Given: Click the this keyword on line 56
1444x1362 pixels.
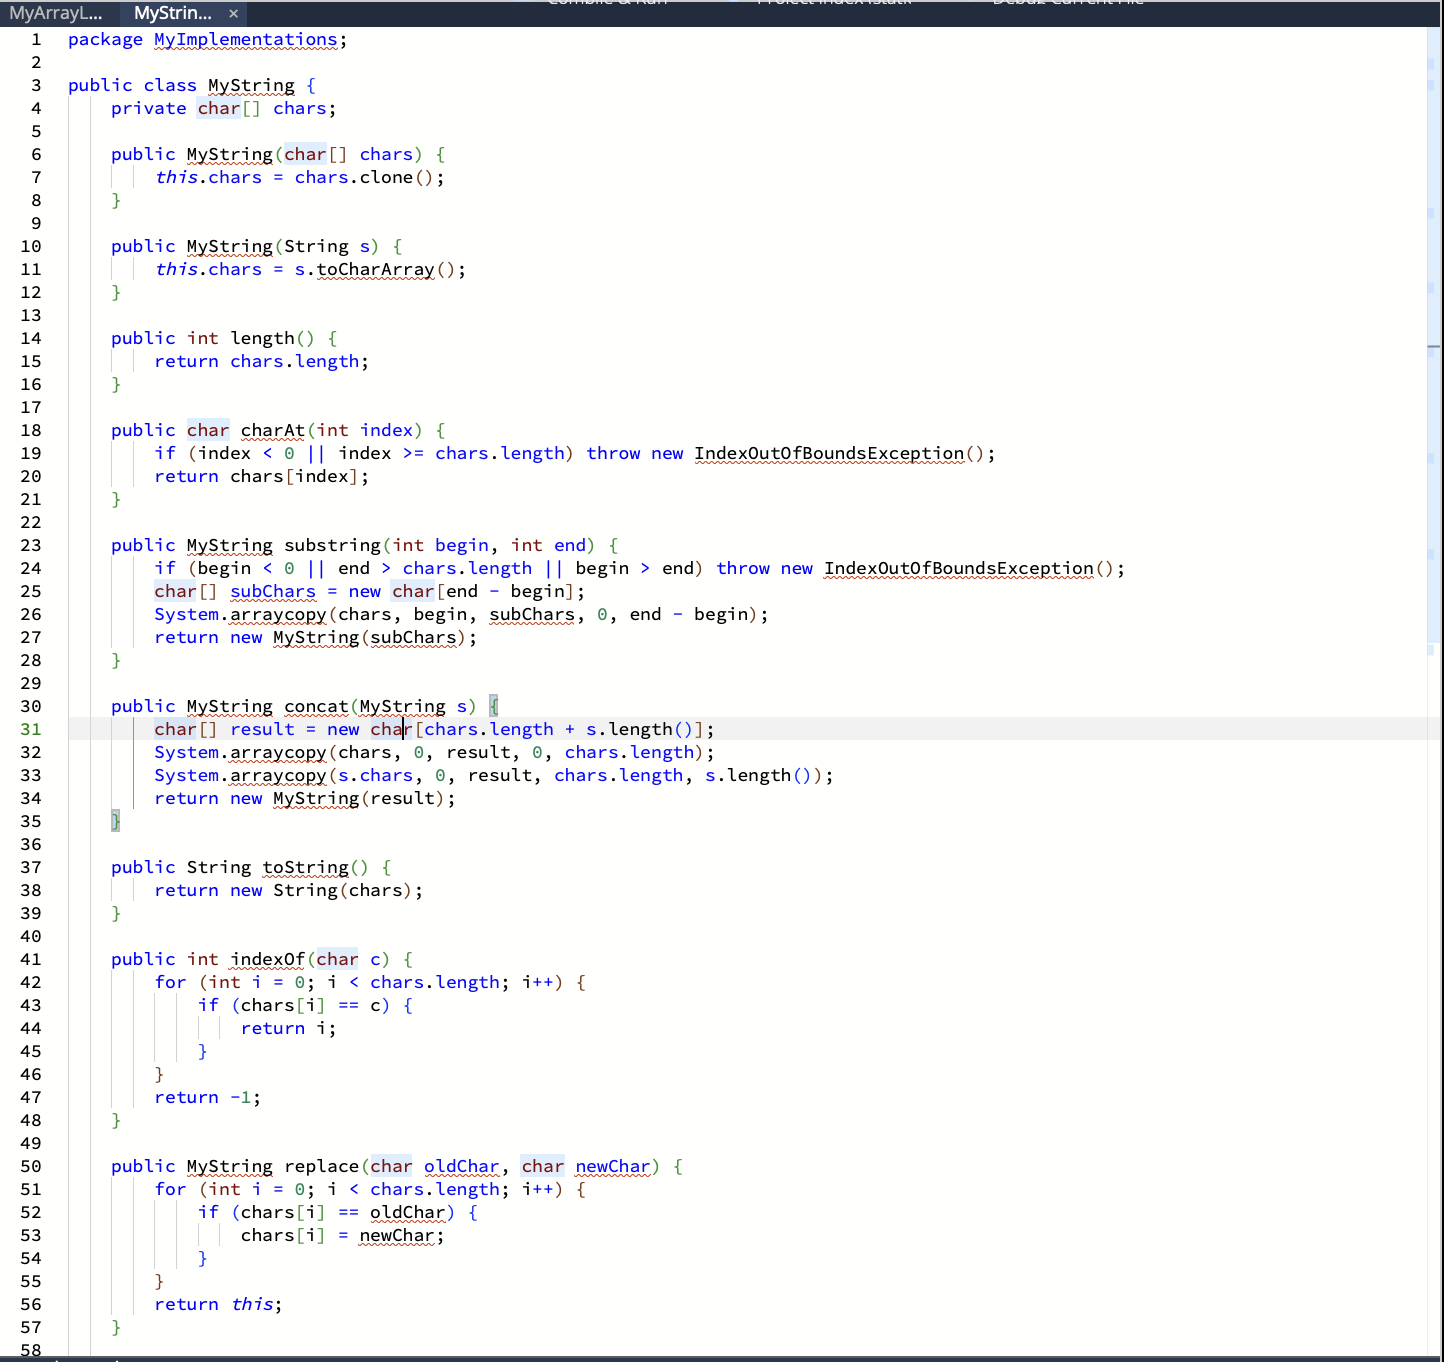Looking at the screenshot, I should click(x=252, y=1304).
